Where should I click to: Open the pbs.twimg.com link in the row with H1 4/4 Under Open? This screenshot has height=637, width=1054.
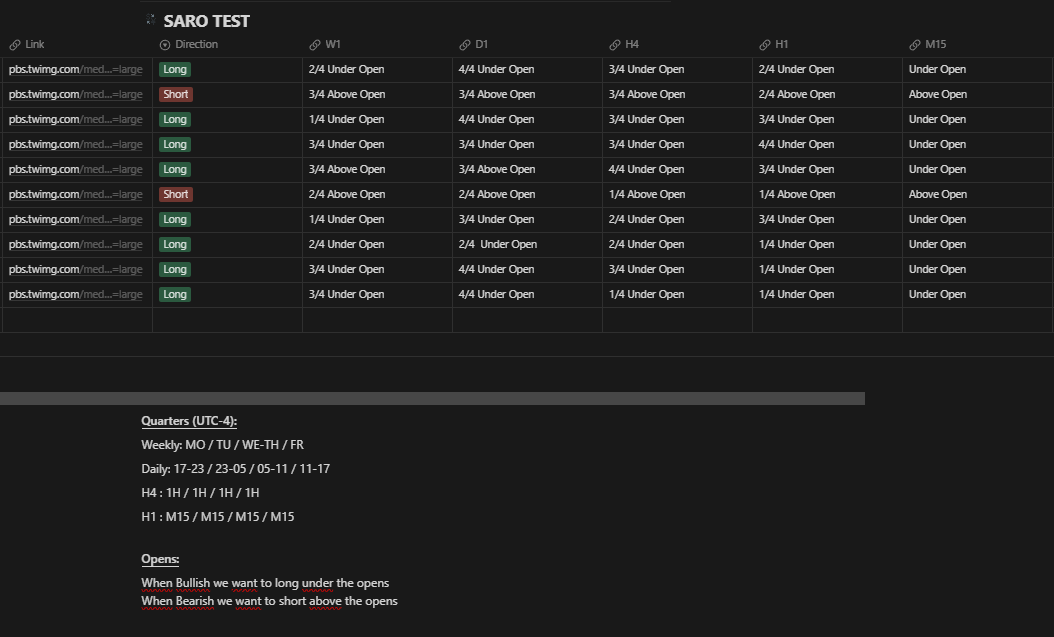(x=75, y=144)
